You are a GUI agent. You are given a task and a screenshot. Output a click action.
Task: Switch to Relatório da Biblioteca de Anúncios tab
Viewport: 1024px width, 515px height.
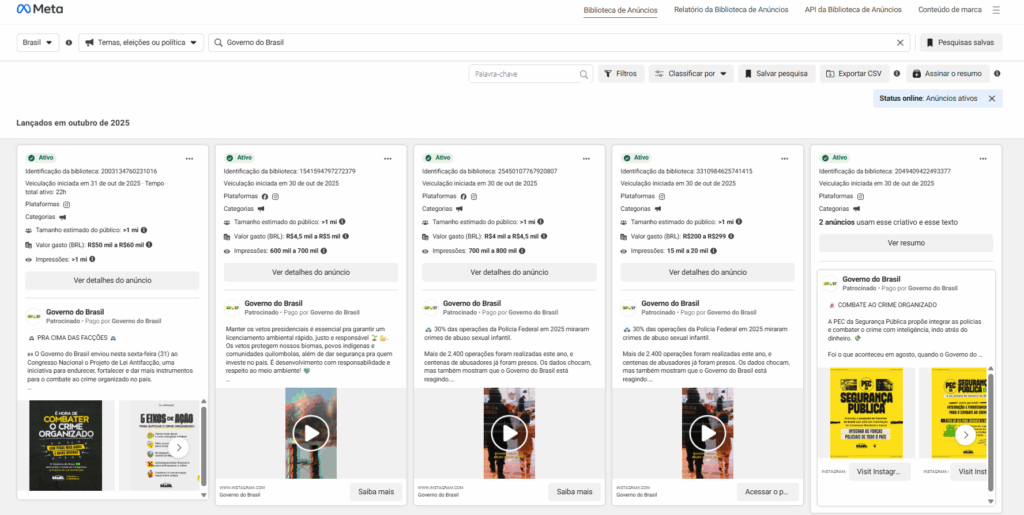(730, 10)
